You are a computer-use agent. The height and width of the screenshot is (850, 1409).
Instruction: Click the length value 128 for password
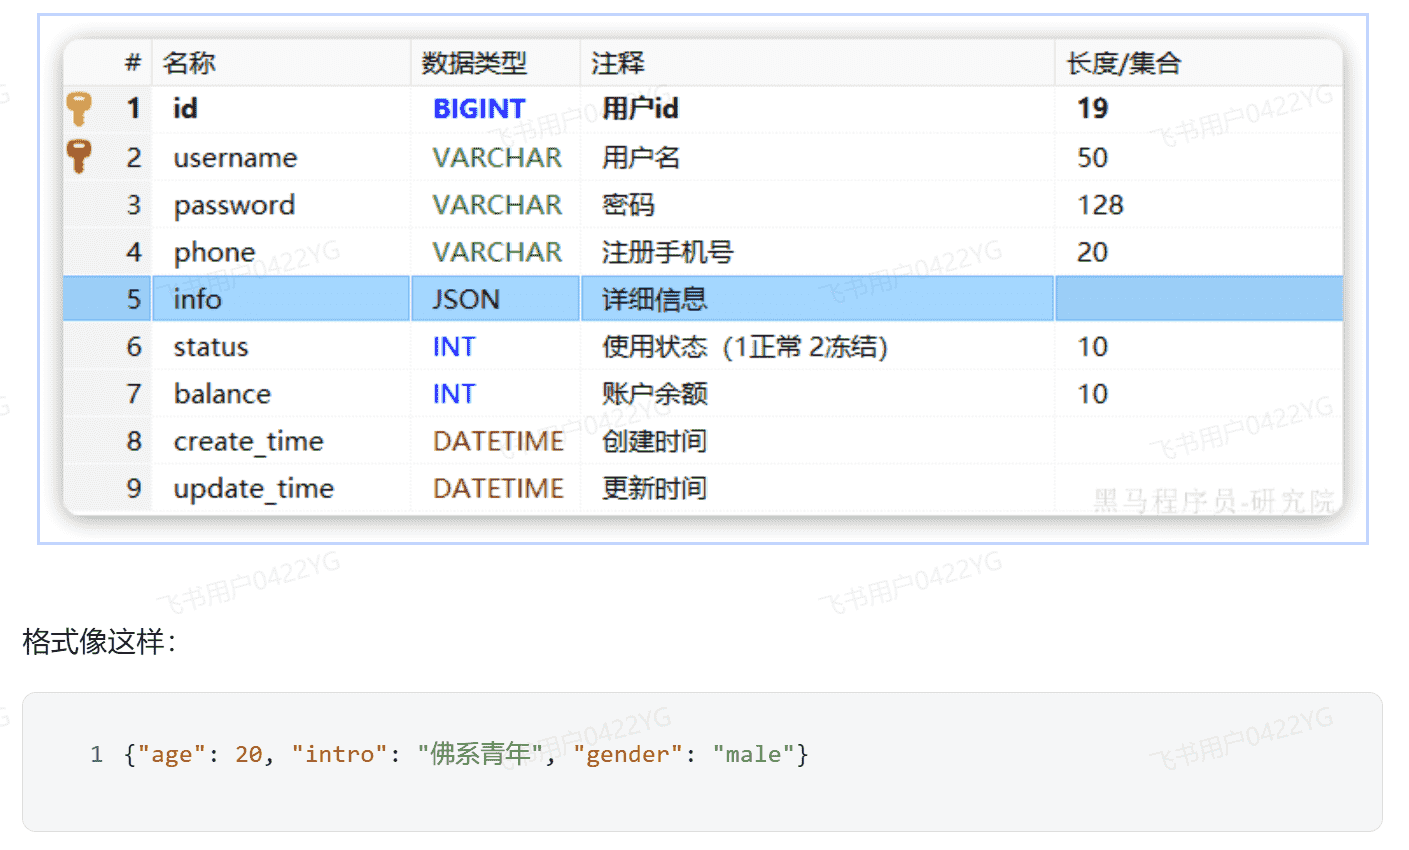coord(1100,205)
